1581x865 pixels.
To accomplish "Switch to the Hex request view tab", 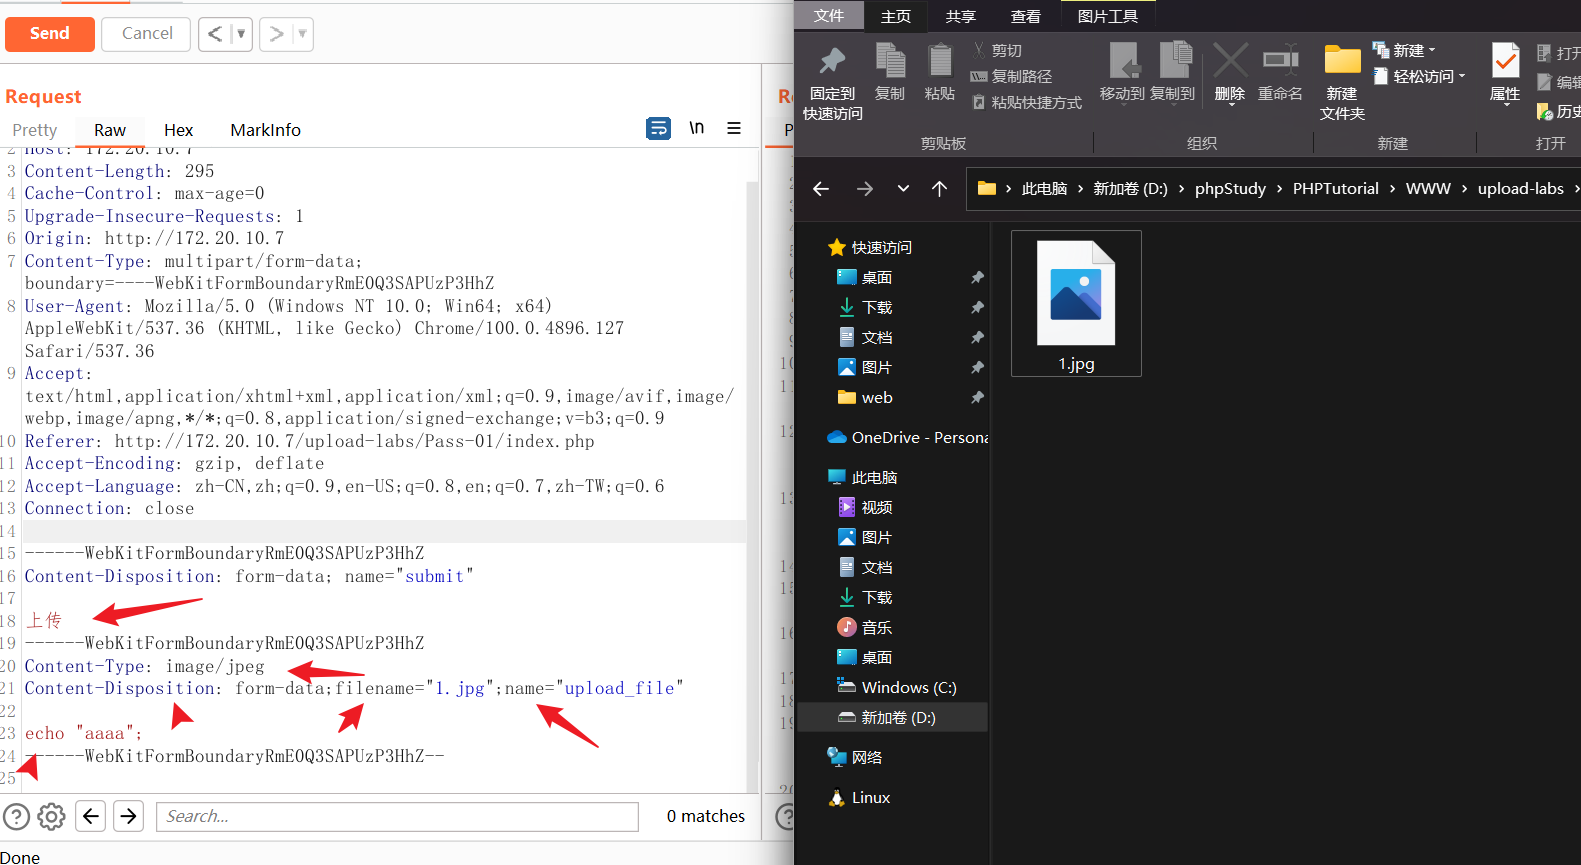I will [178, 130].
